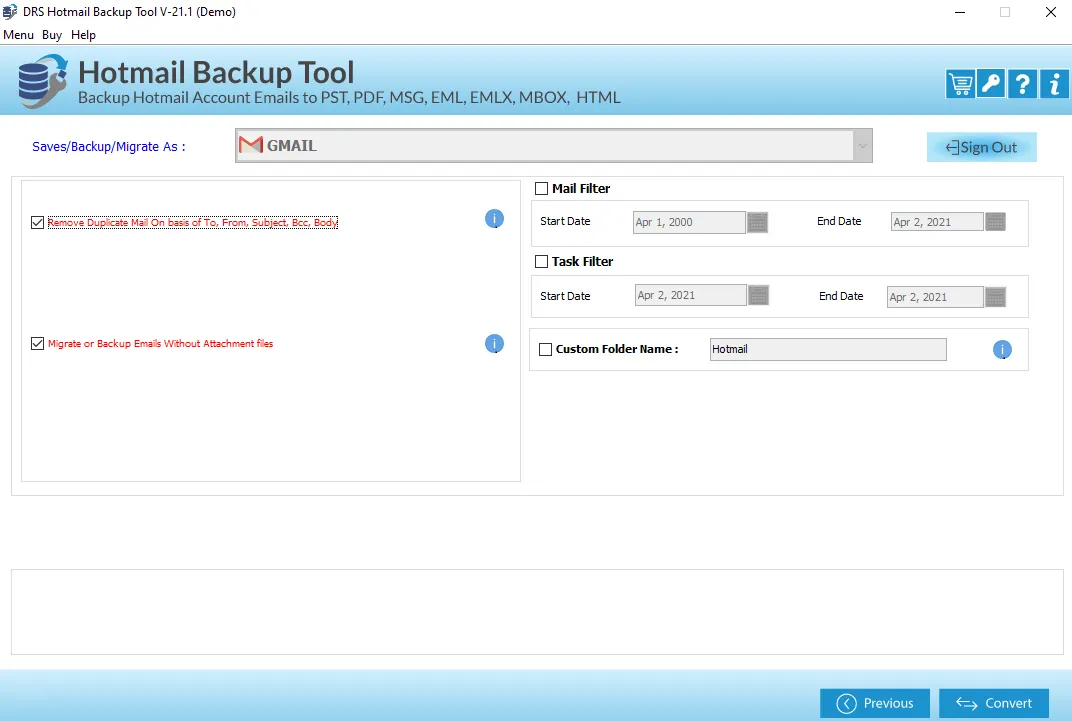This screenshot has width=1072, height=721.
Task: Click the GMAIL text in the dropdown
Action: tap(292, 146)
